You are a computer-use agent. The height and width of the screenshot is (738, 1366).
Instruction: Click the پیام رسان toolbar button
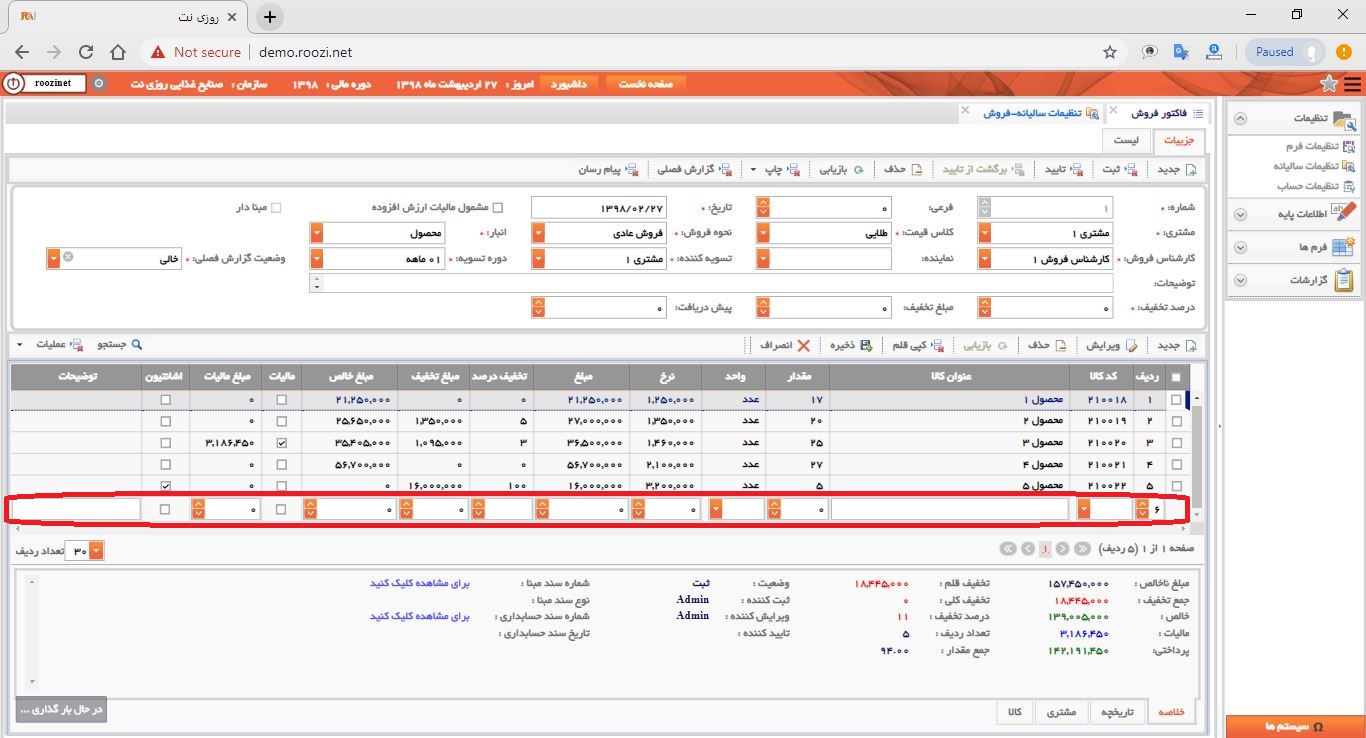[608, 170]
